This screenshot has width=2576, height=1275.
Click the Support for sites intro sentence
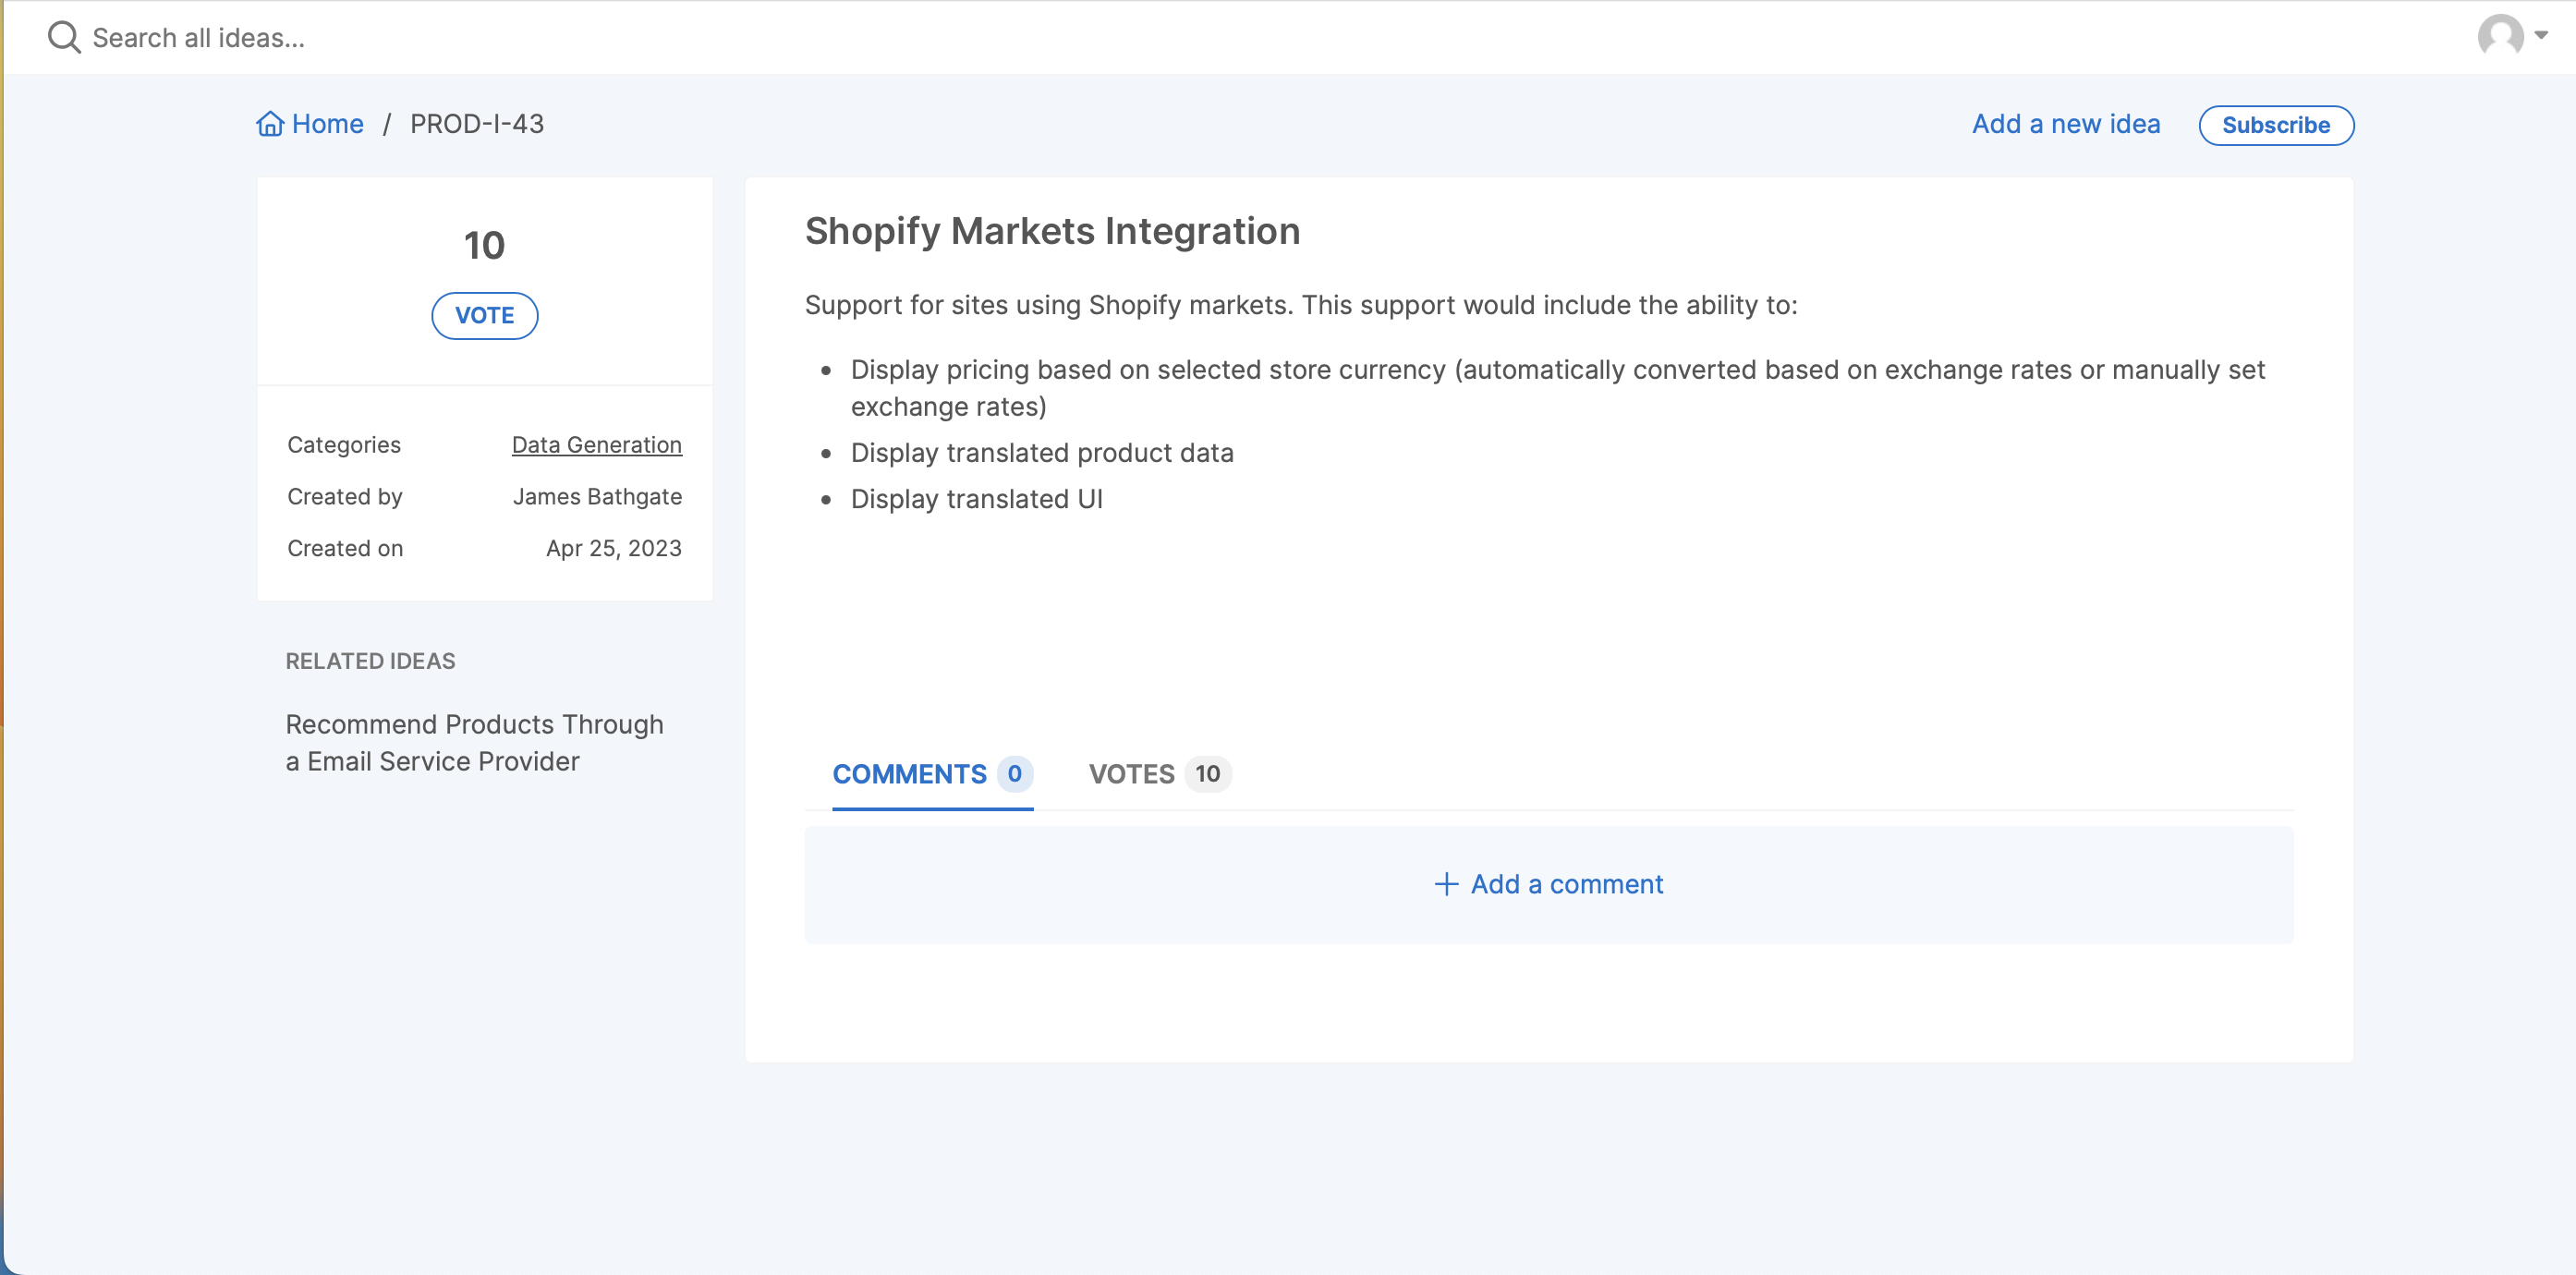pos(1301,305)
